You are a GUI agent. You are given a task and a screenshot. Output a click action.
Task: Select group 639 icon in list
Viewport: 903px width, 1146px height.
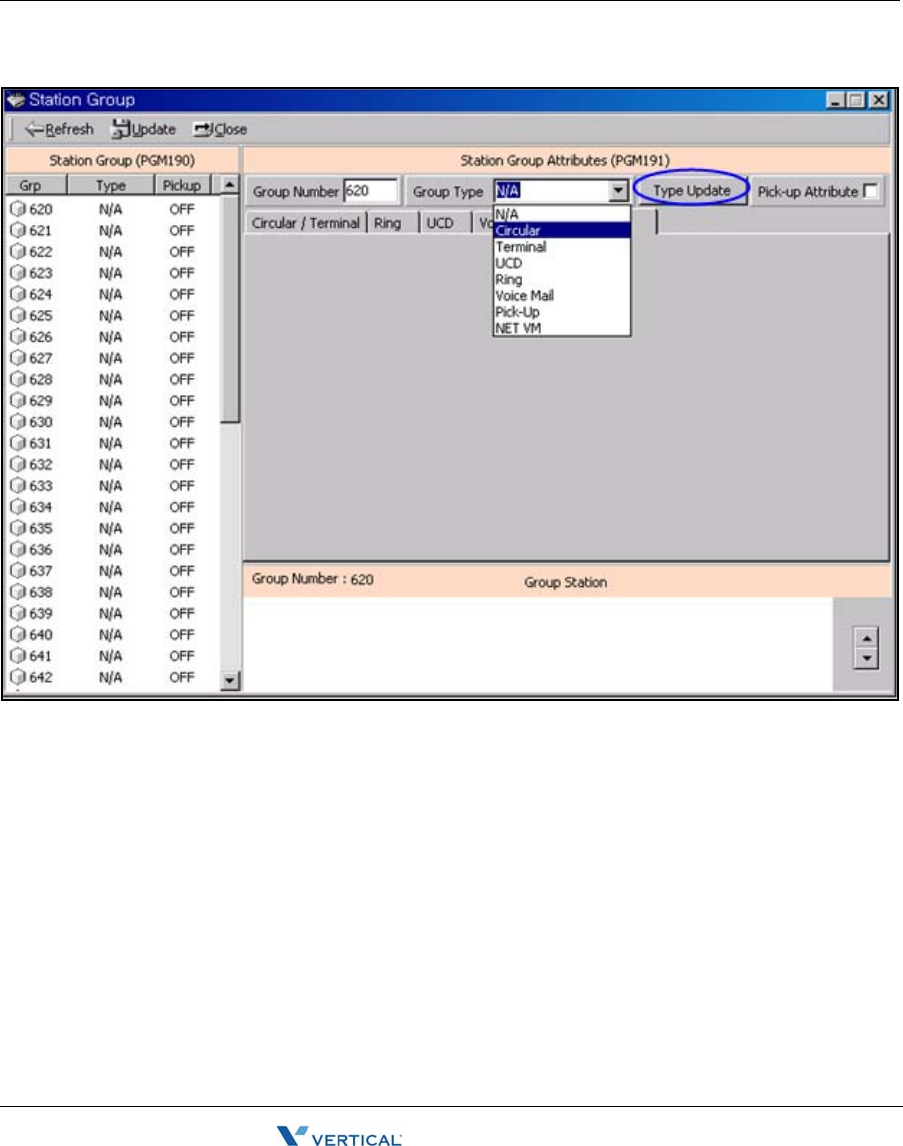(18, 612)
